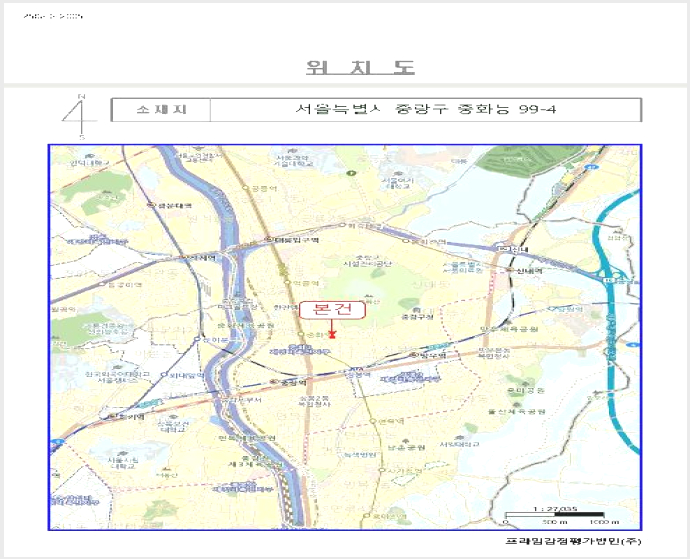
Task: Click the 태릉입구역 station marker
Action: pos(269,239)
